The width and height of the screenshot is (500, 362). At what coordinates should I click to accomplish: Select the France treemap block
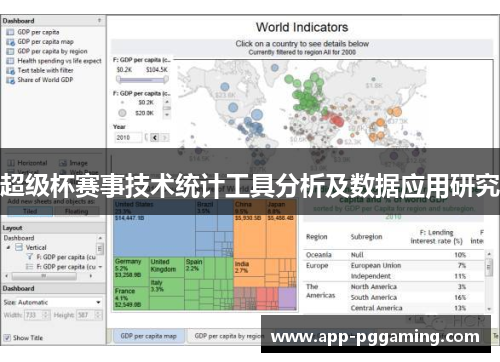tap(131, 298)
